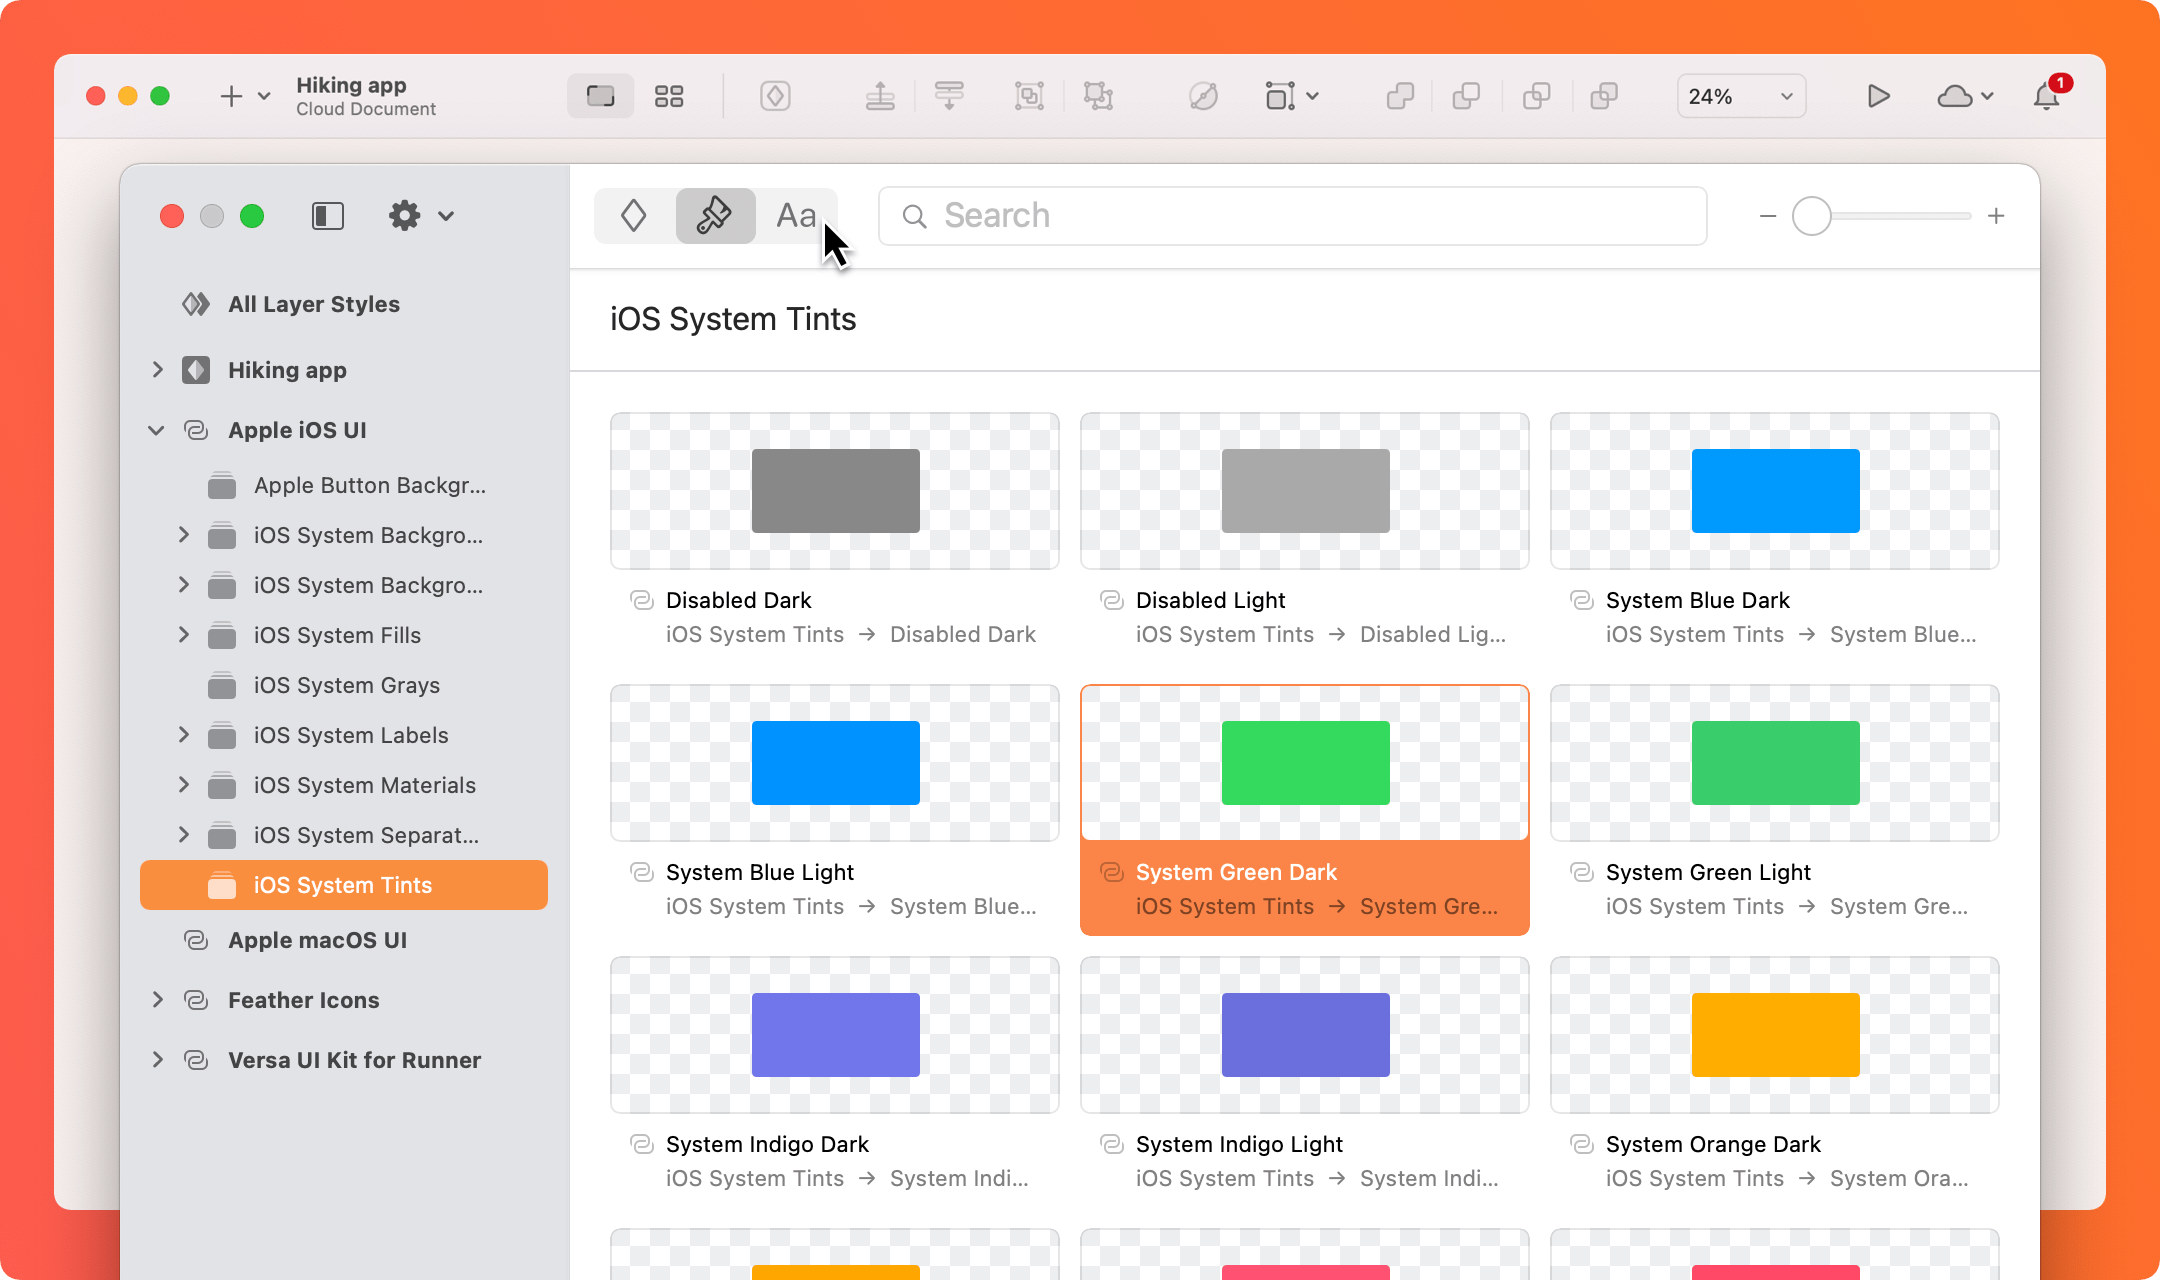Show Text Styles via Aa tab
Viewport: 2160px width, 1280px height.
point(796,216)
